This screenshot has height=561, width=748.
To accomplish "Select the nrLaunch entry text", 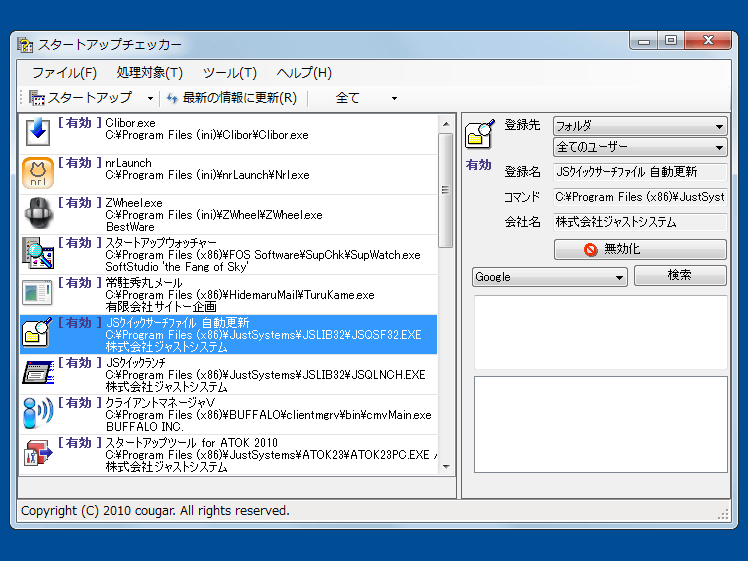I will 128,163.
